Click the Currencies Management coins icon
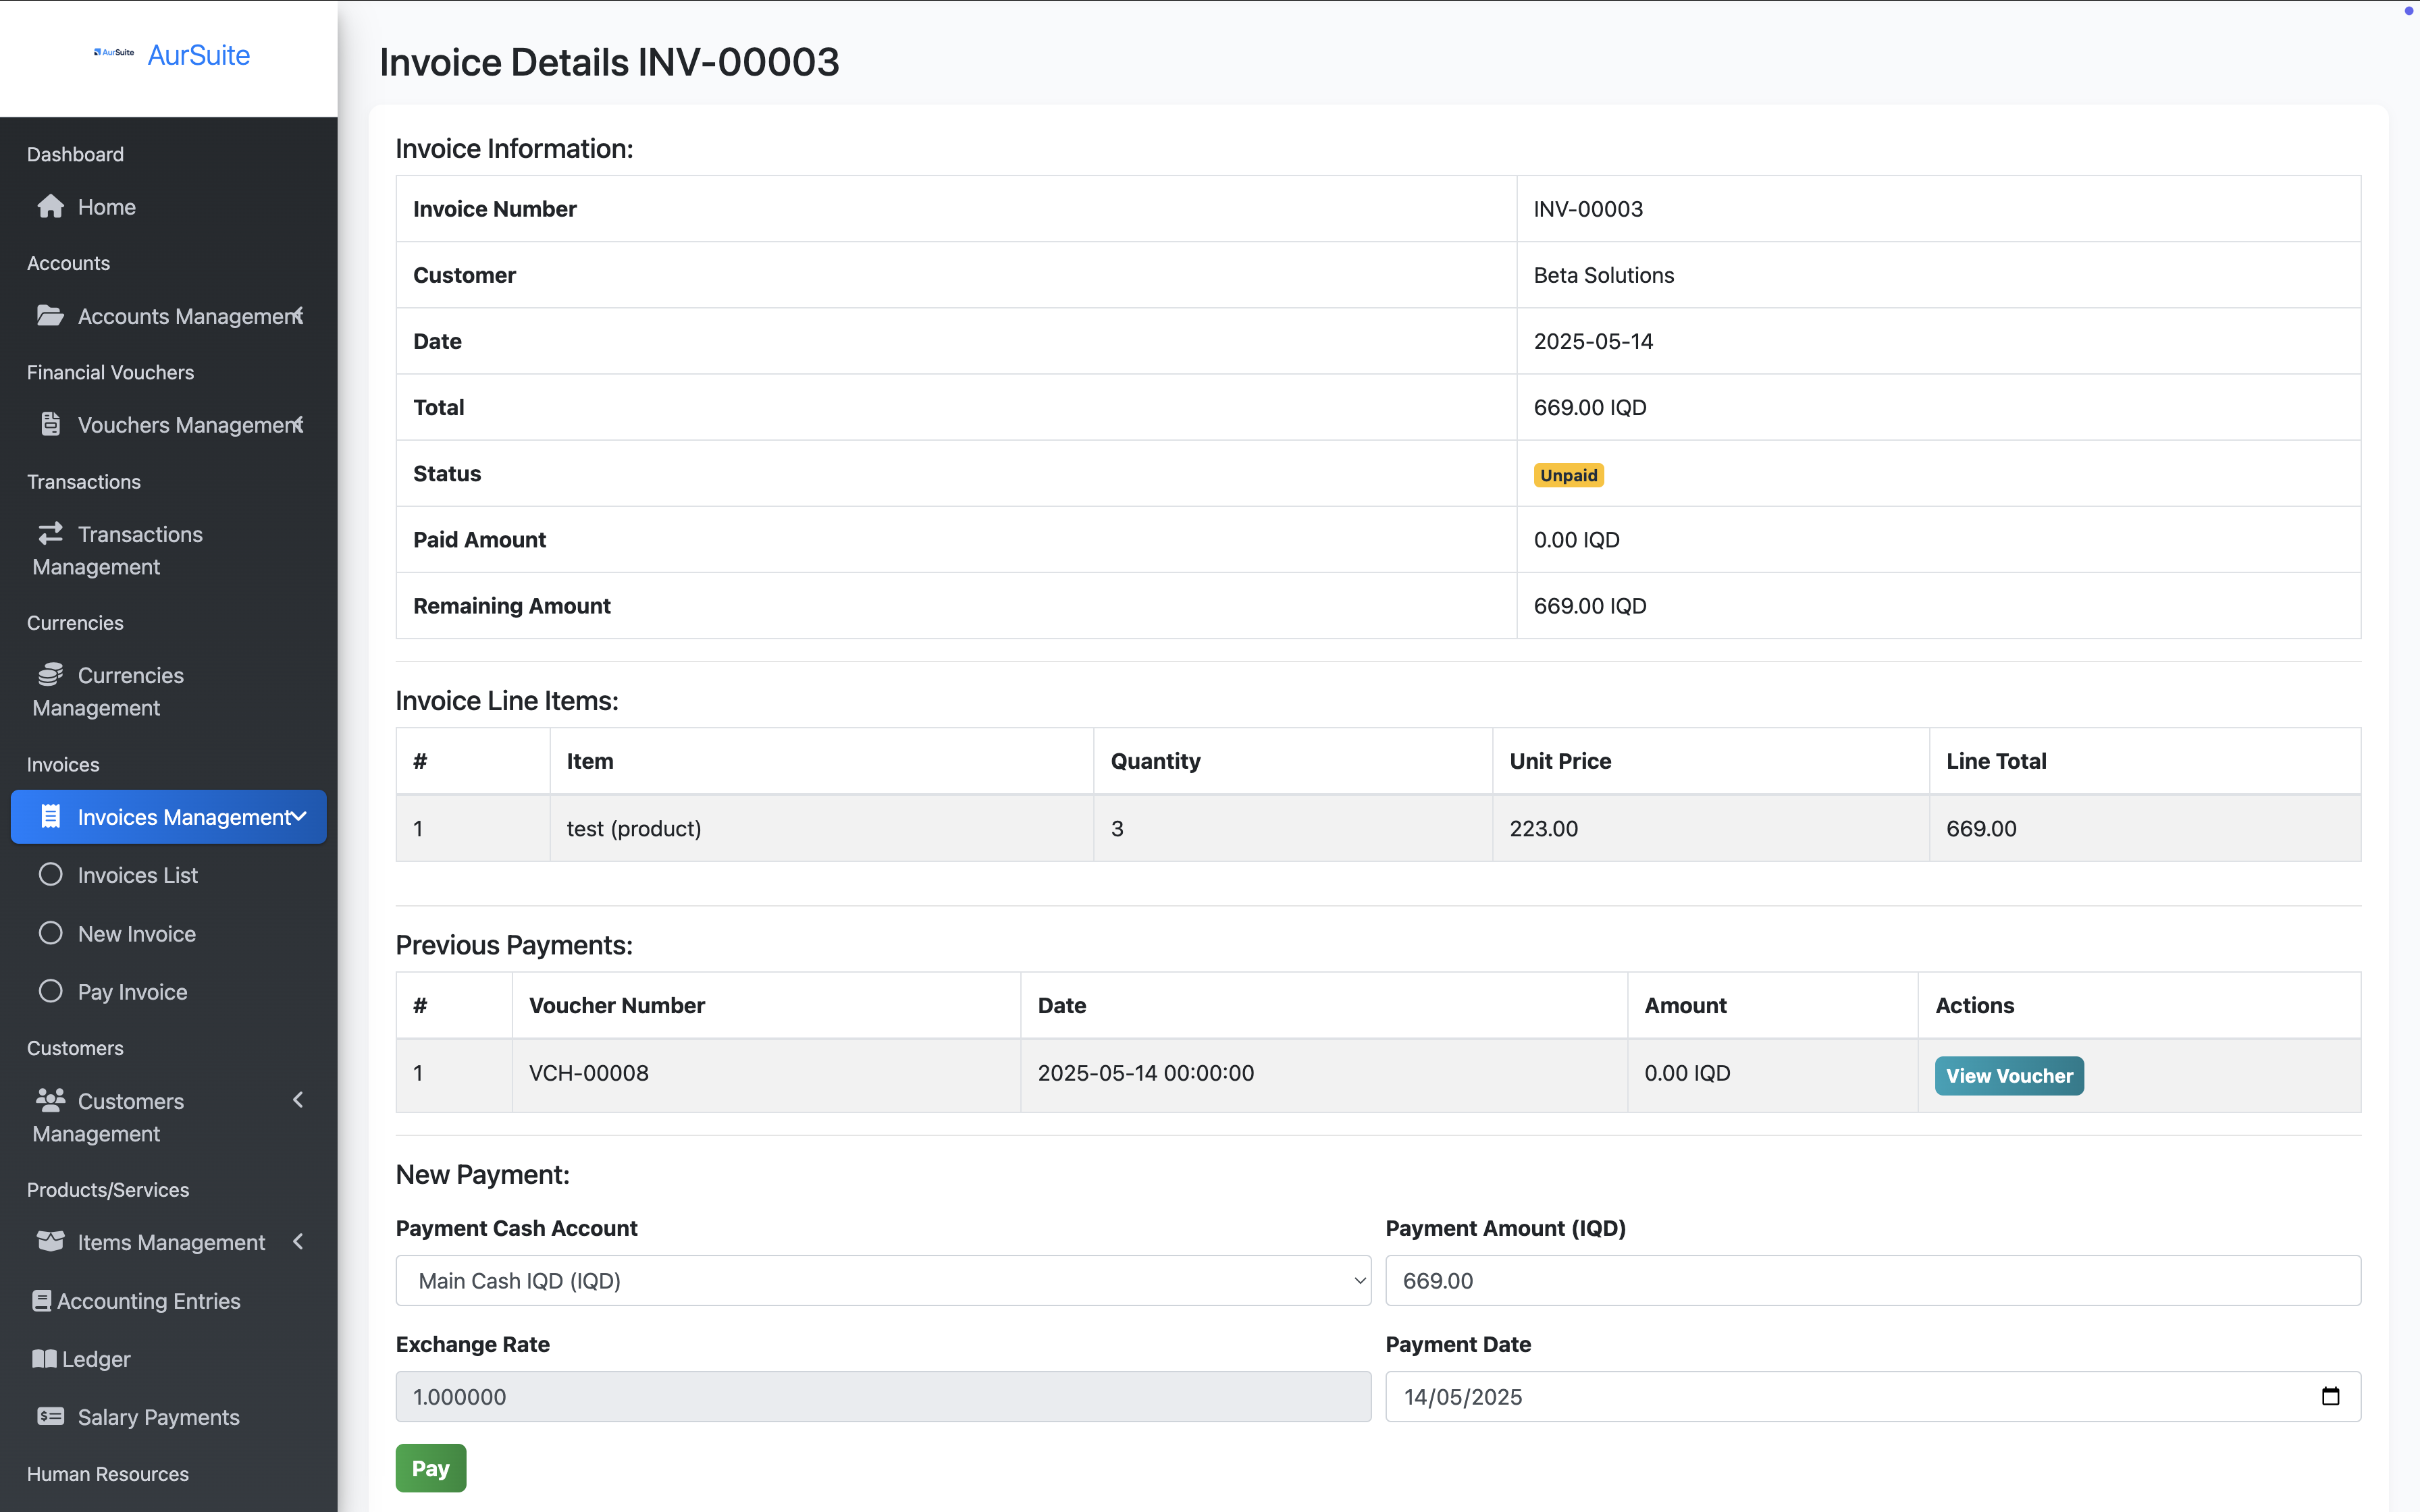 (x=50, y=675)
